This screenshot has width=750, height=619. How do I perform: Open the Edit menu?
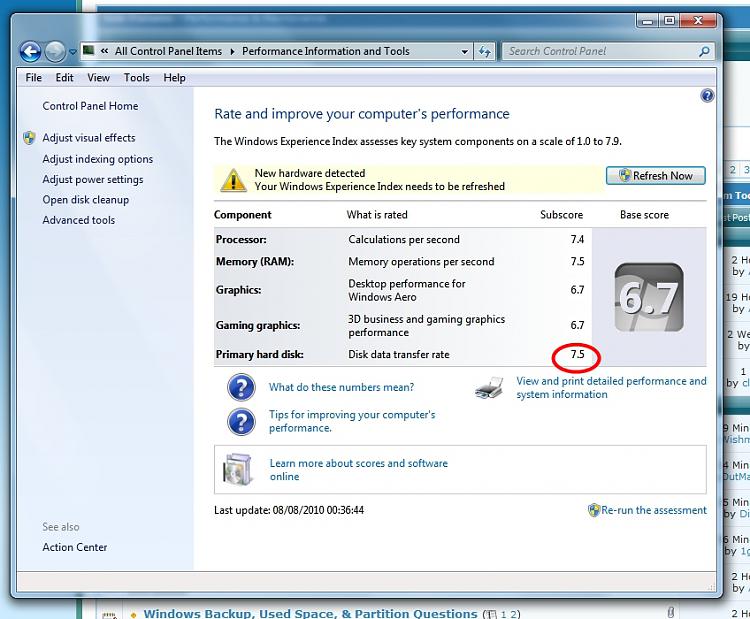[65, 77]
